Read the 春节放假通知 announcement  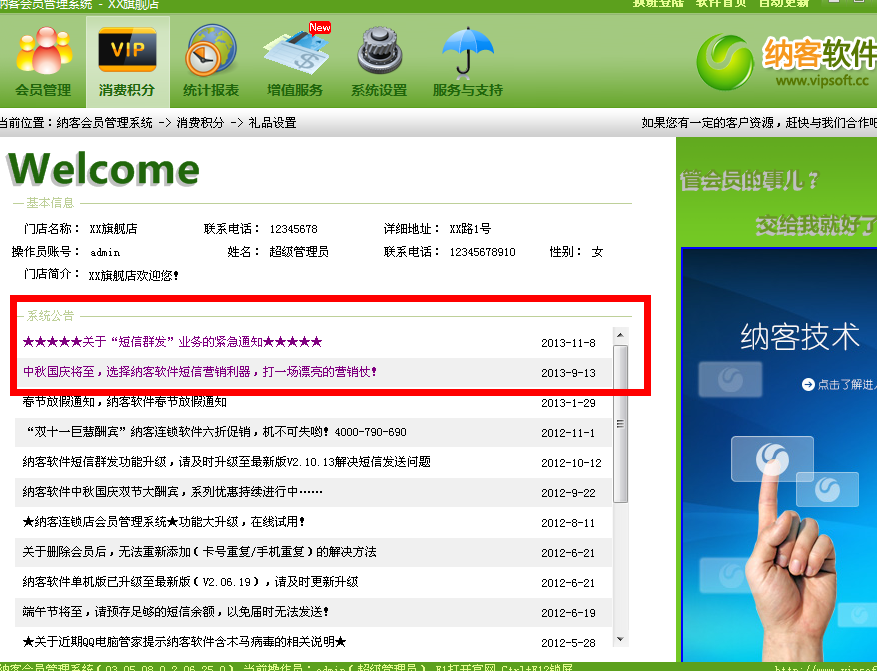click(124, 402)
